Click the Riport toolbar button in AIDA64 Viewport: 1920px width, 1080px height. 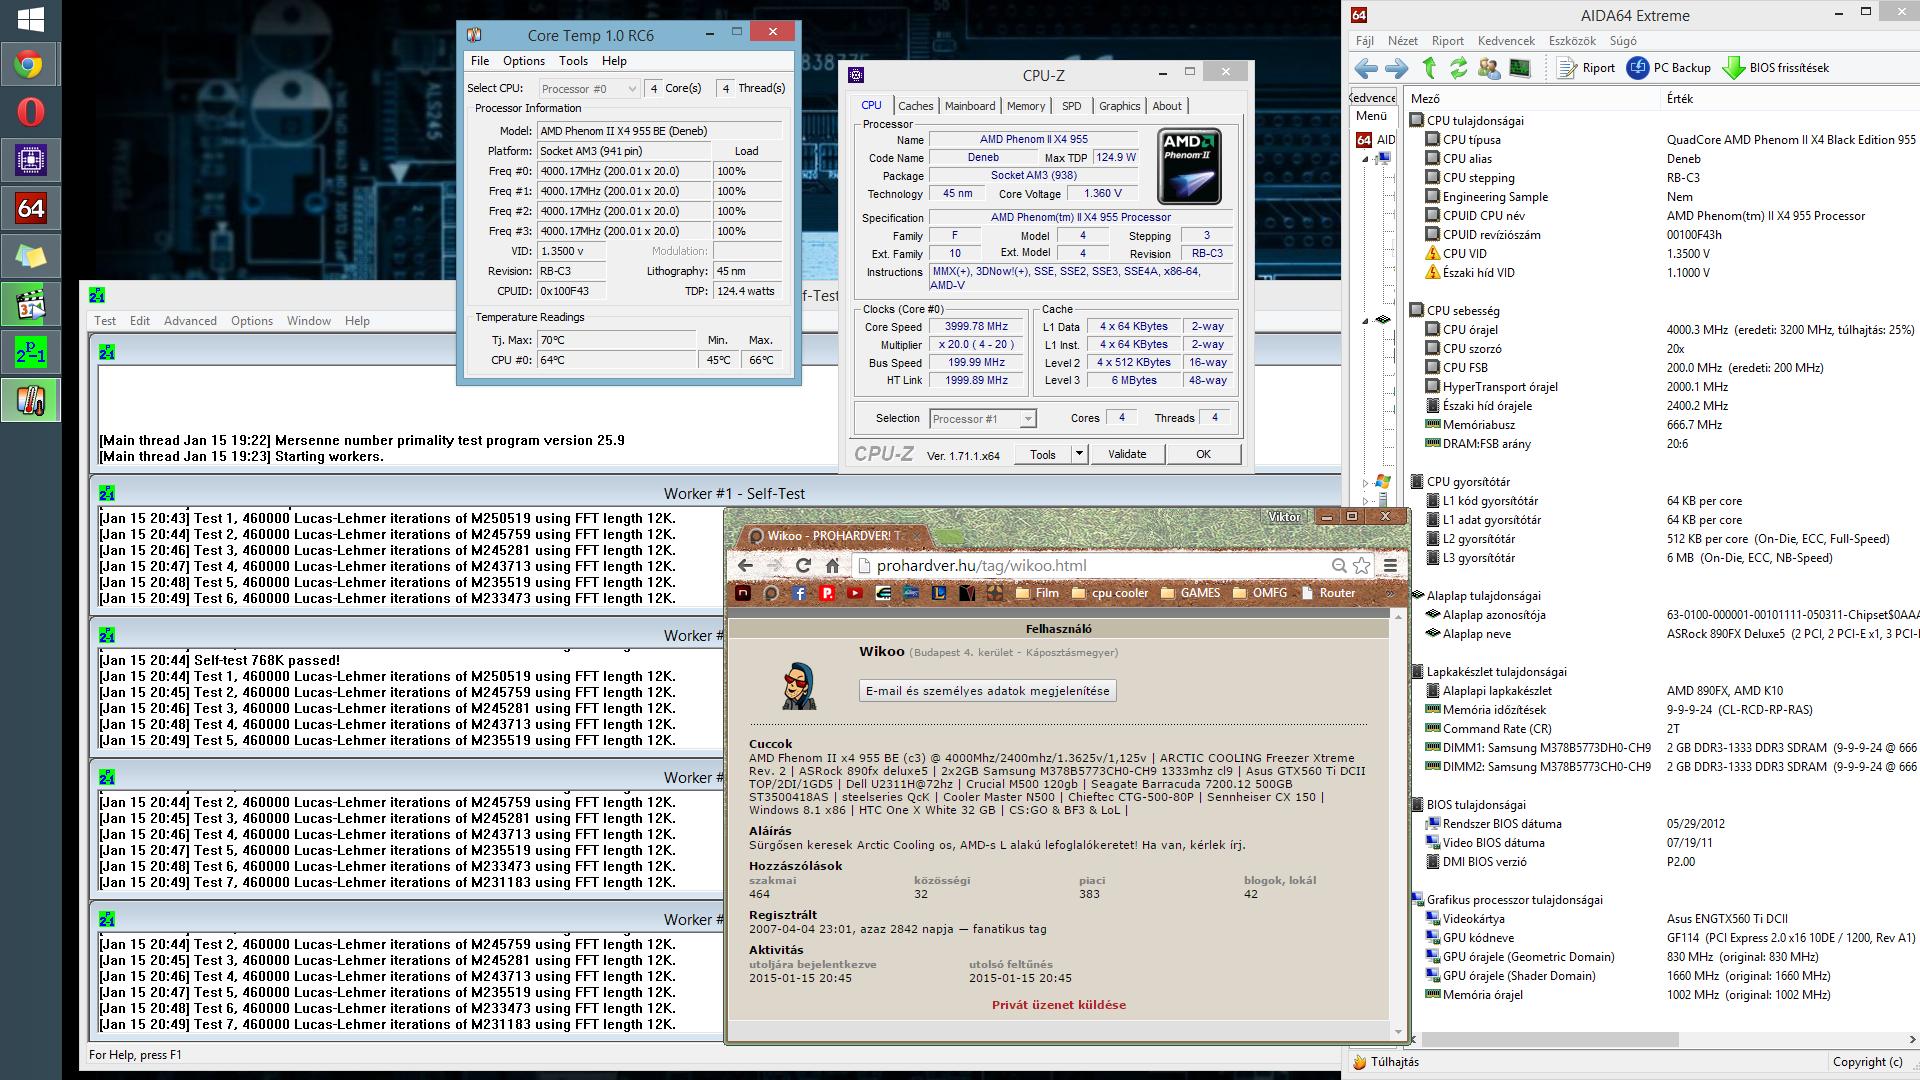[x=1587, y=68]
